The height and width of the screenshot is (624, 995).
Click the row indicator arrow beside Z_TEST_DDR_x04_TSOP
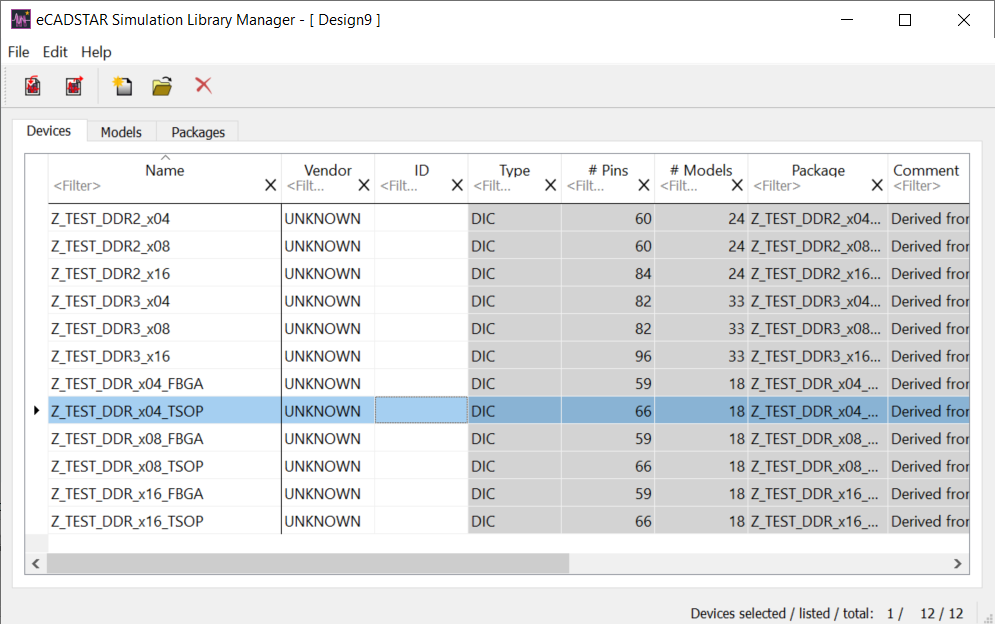[x=36, y=411]
